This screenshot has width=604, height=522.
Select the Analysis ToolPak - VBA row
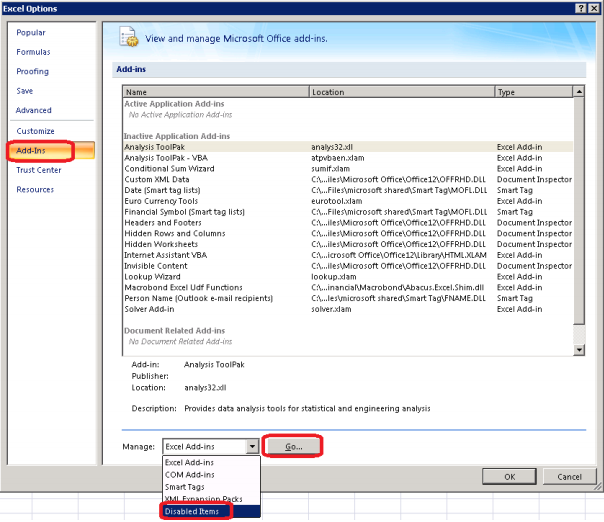pos(348,158)
